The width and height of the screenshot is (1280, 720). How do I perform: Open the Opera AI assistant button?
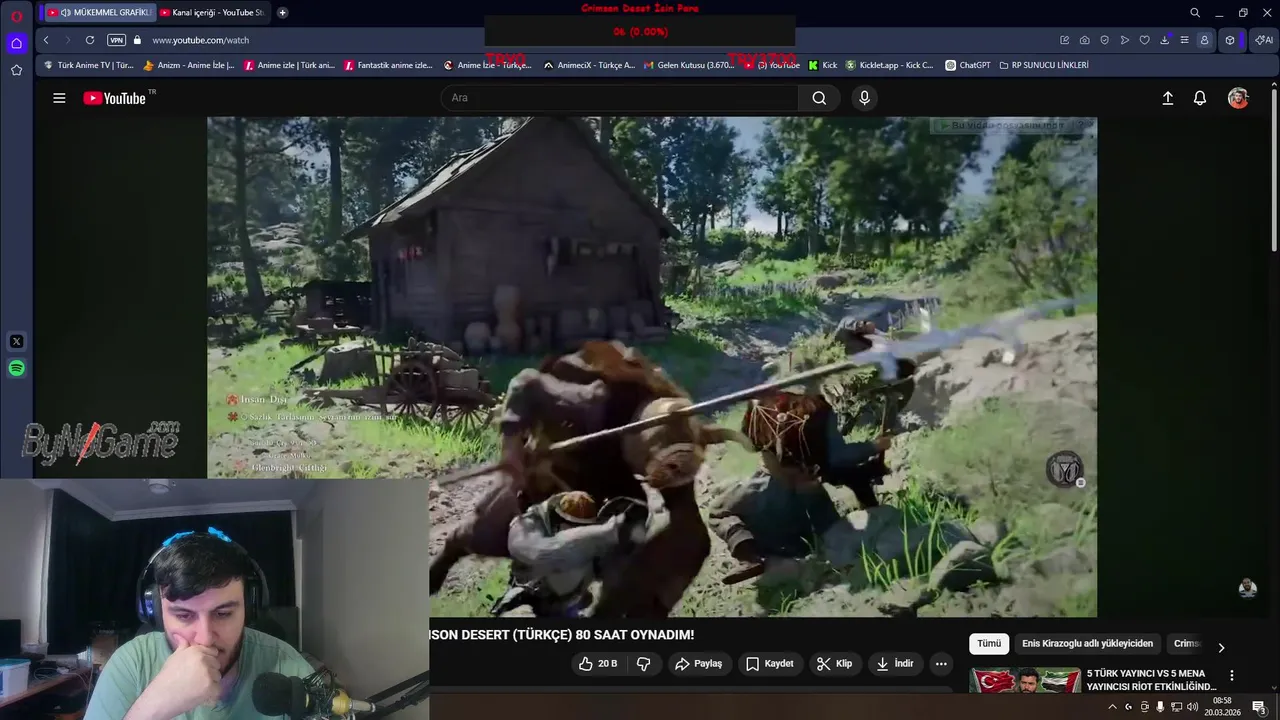click(x=1263, y=40)
